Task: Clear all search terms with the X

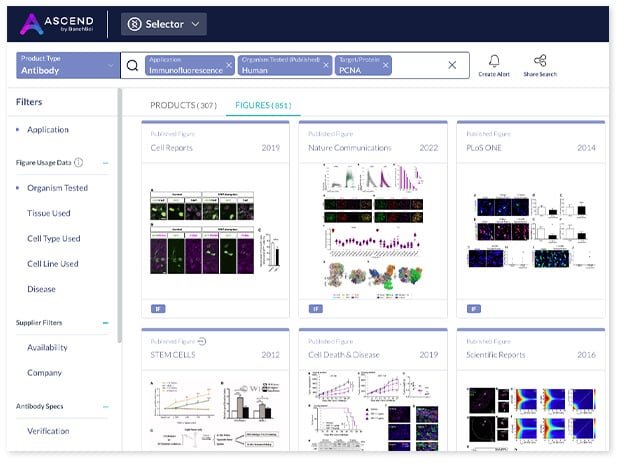Action: click(451, 65)
